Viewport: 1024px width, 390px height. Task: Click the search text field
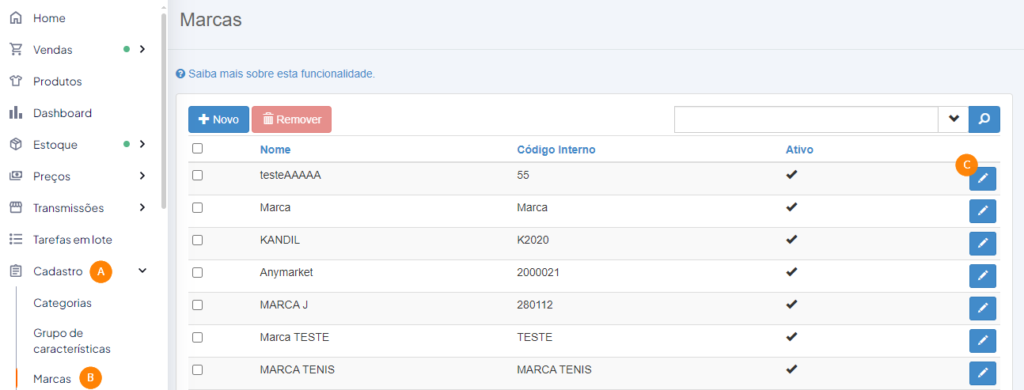(x=806, y=120)
